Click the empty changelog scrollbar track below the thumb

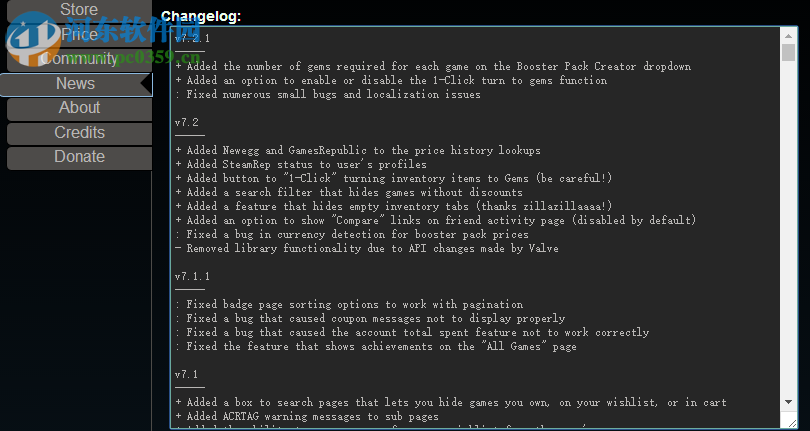click(x=788, y=250)
